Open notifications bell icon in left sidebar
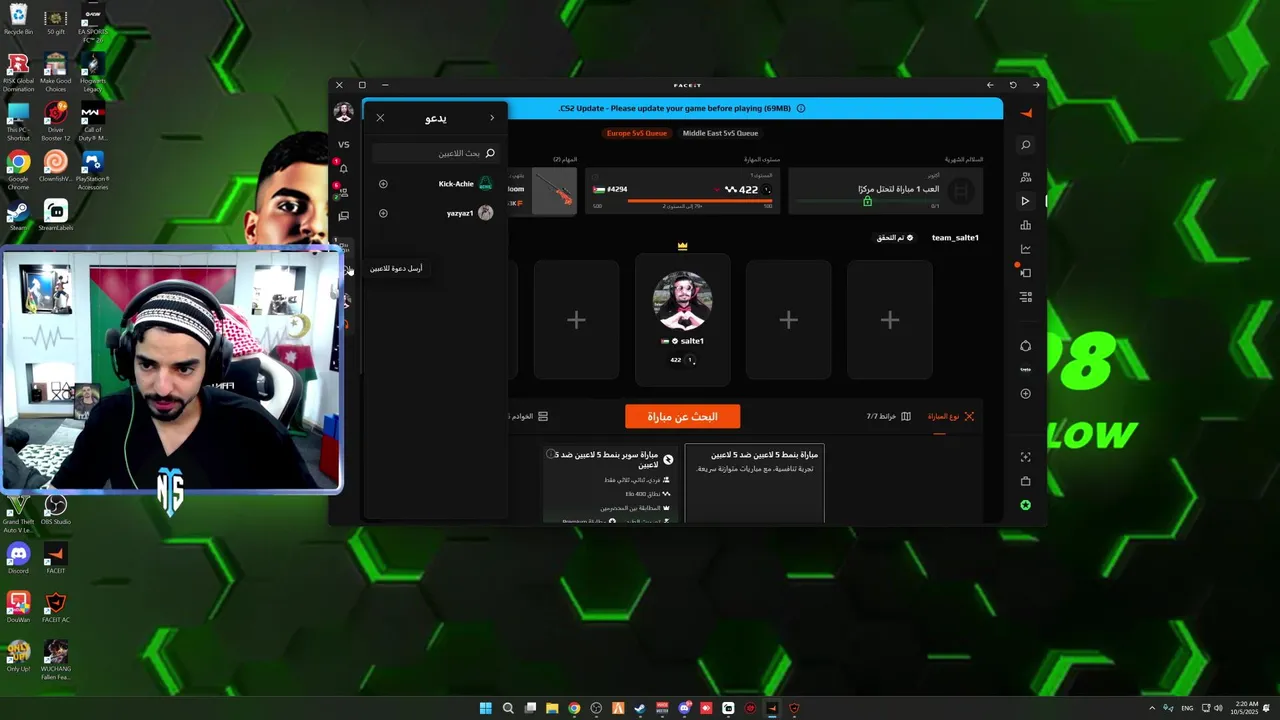The width and height of the screenshot is (1280, 720). coord(343,167)
